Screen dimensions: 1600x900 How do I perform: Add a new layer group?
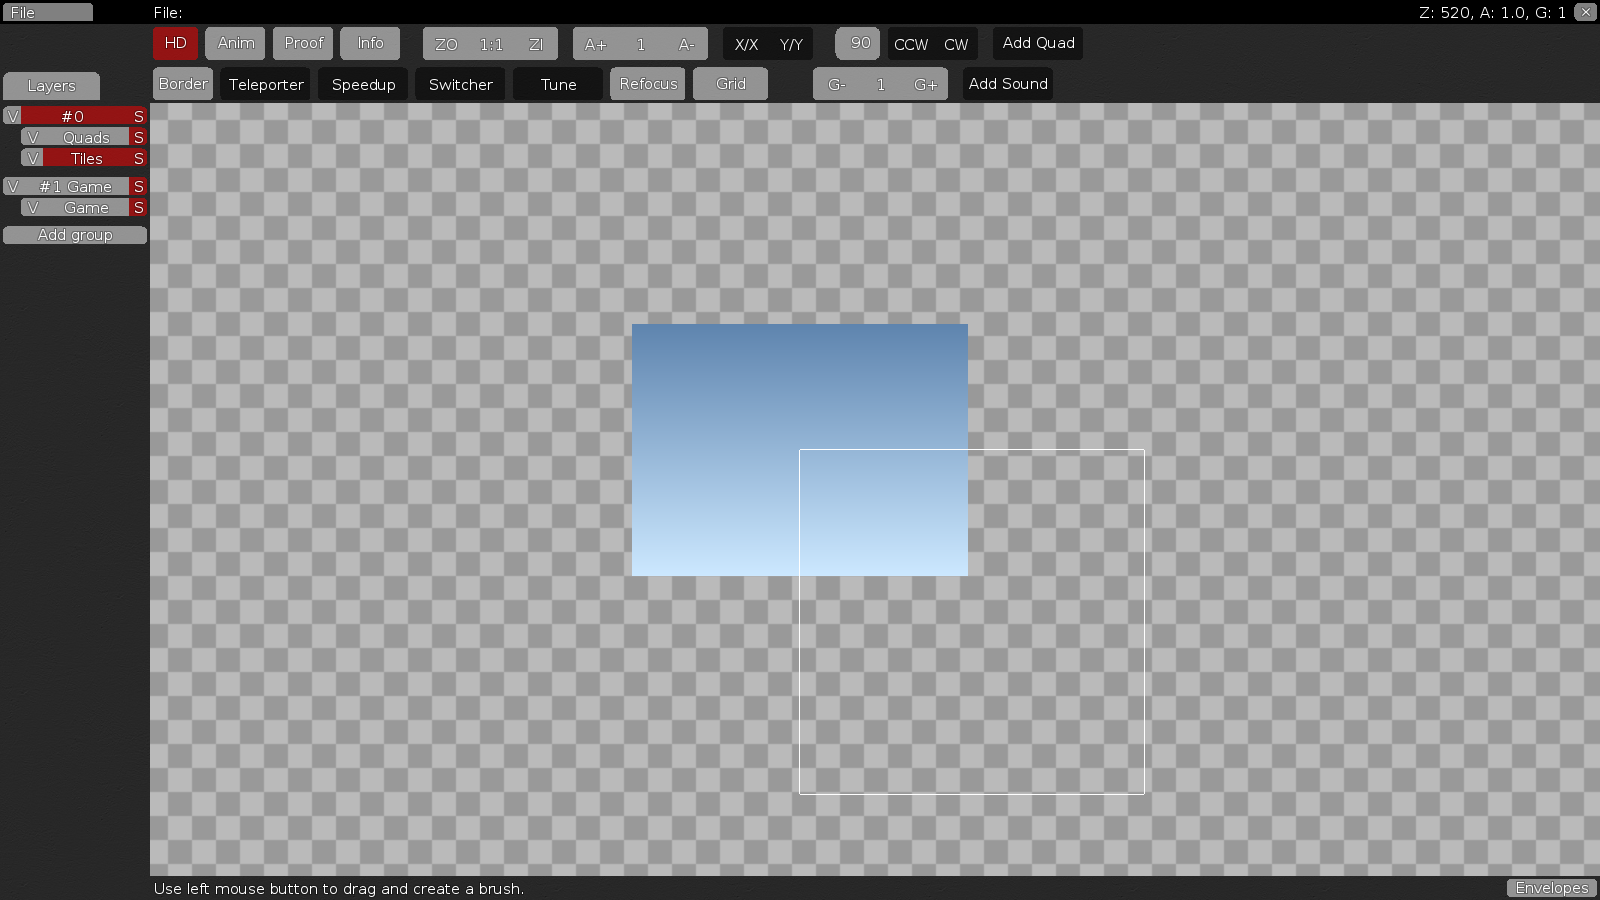75,234
